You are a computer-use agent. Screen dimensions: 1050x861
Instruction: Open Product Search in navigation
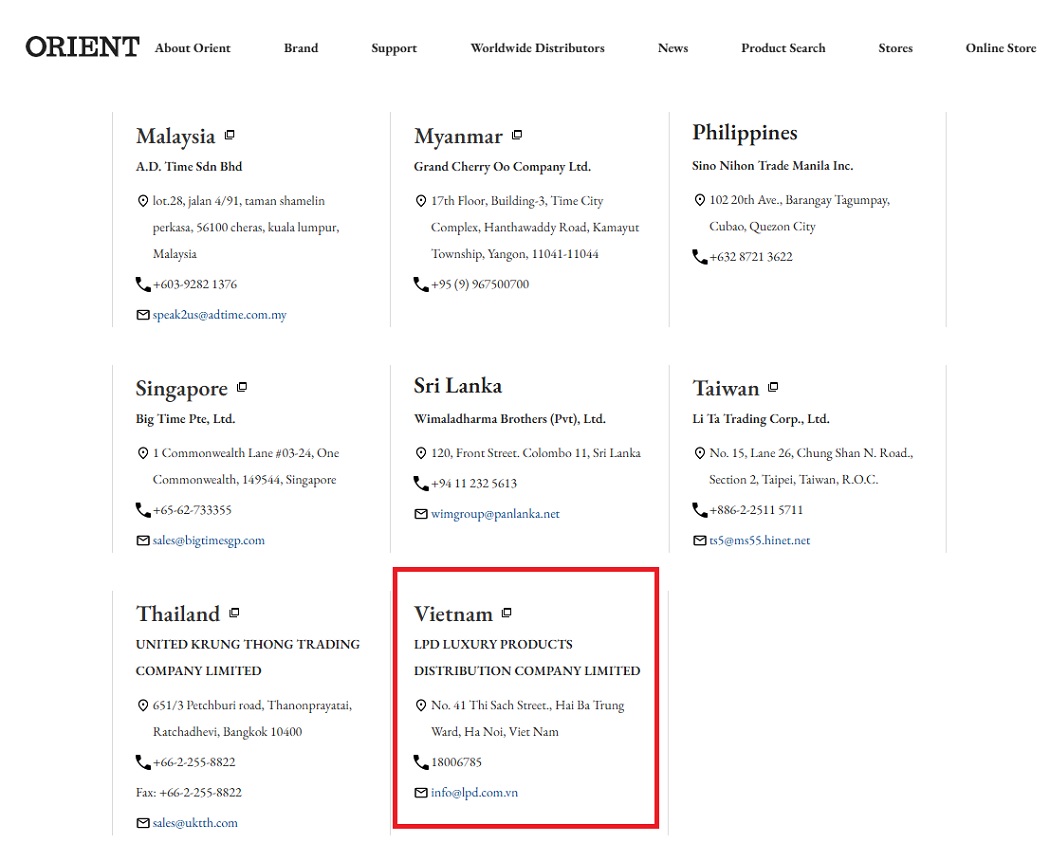783,48
